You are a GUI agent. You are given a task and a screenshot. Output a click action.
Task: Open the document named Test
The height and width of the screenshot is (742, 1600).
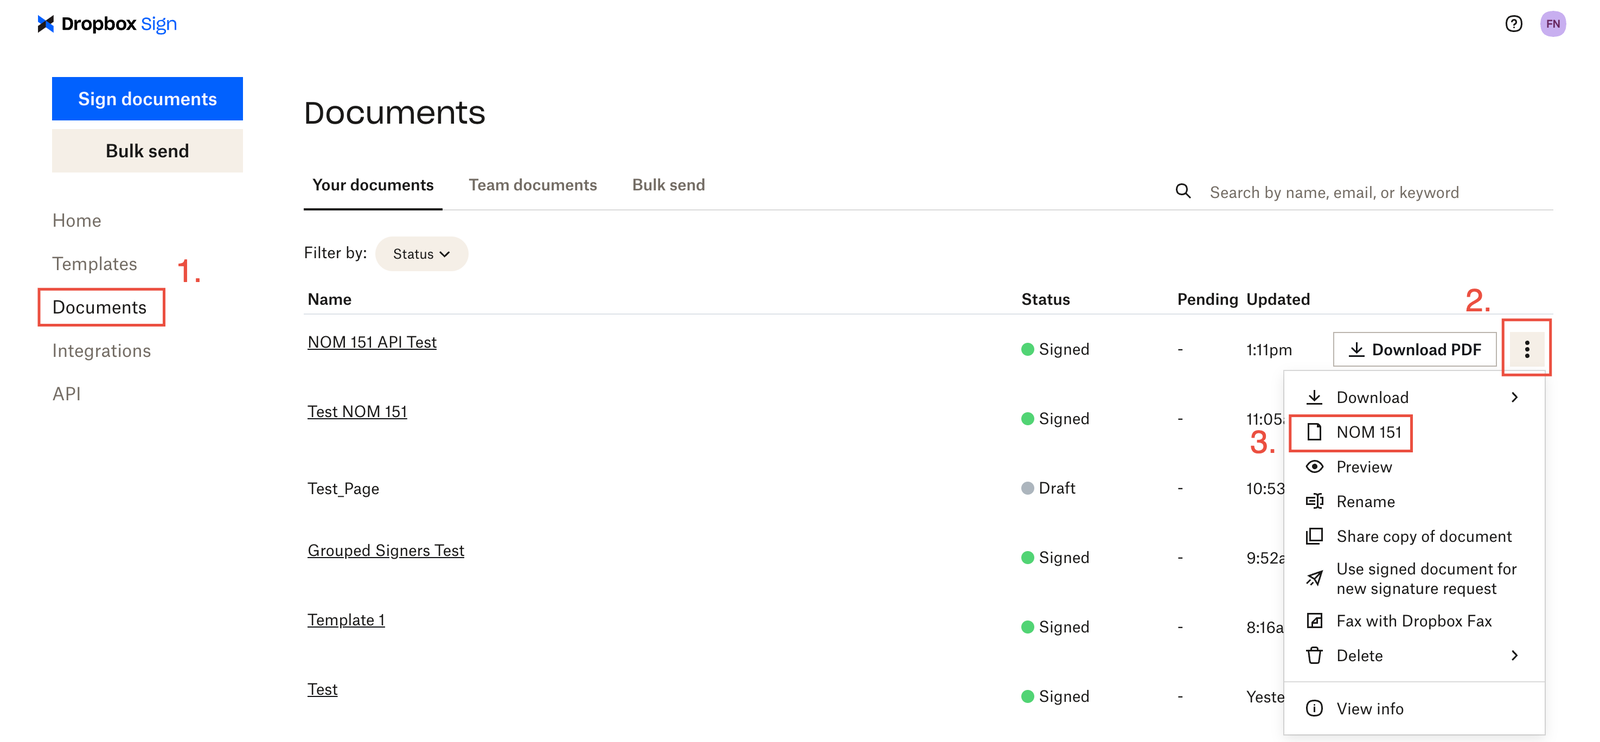(x=322, y=689)
